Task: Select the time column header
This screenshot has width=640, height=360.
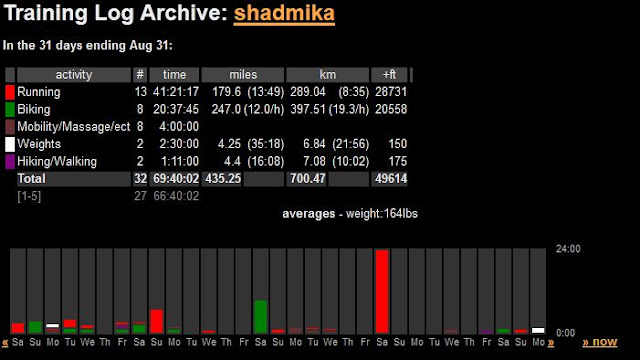Action: point(174,75)
